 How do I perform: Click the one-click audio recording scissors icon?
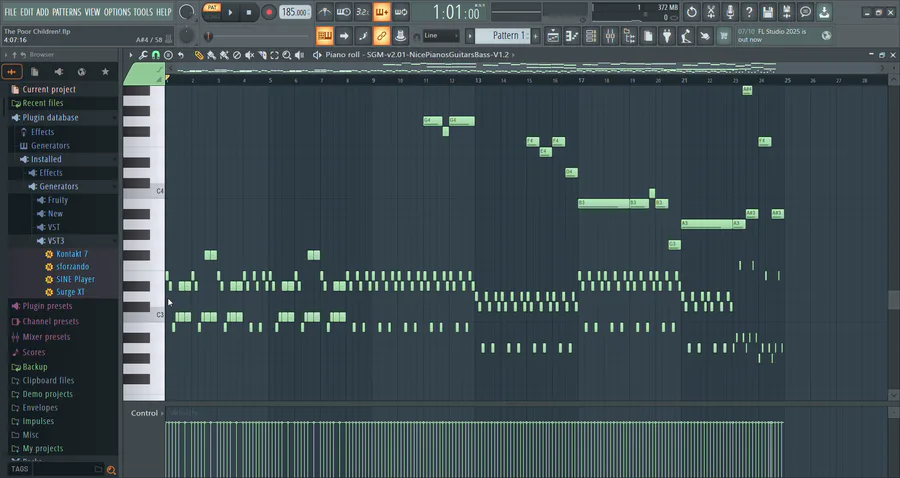click(x=711, y=11)
